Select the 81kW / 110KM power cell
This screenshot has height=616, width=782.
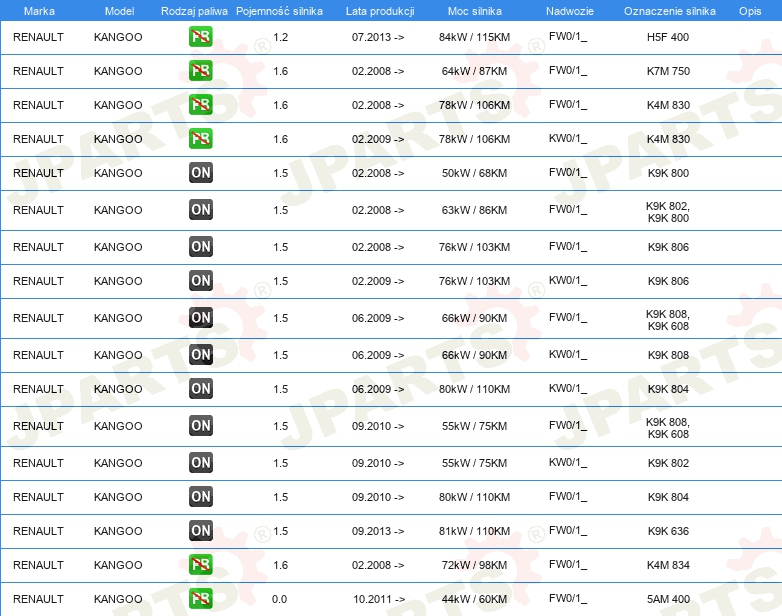click(474, 531)
